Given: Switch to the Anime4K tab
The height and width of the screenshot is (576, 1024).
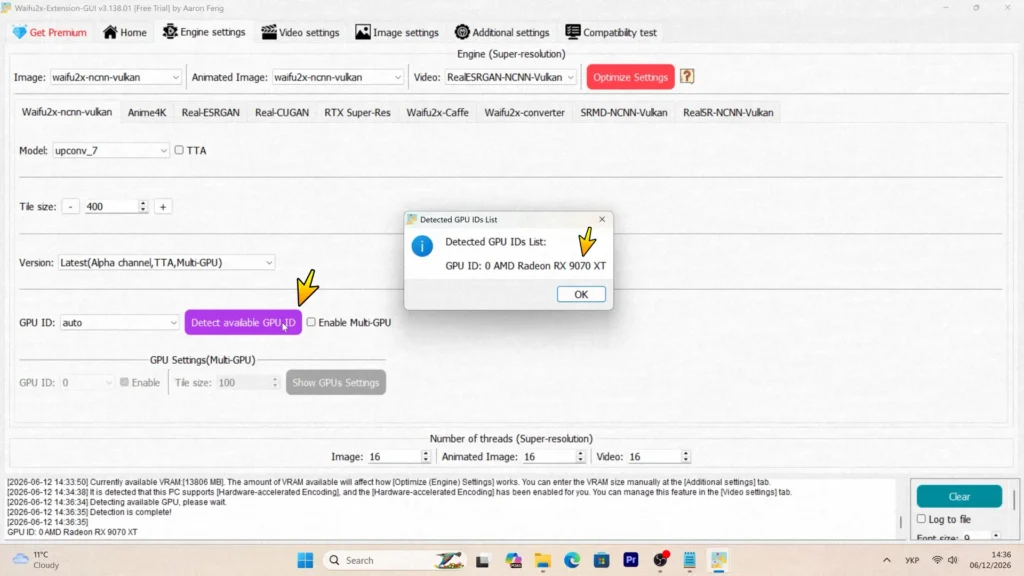Looking at the screenshot, I should pyautogui.click(x=147, y=112).
